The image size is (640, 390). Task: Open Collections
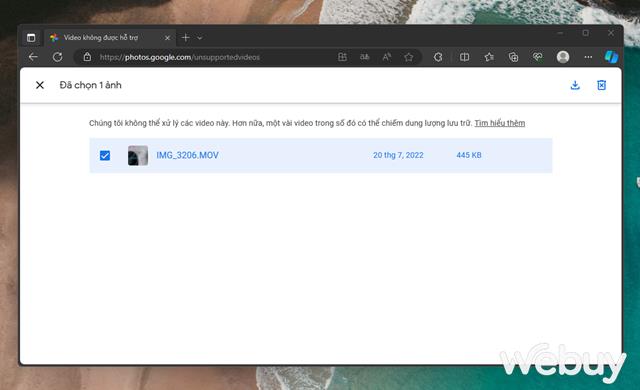pyautogui.click(x=513, y=57)
